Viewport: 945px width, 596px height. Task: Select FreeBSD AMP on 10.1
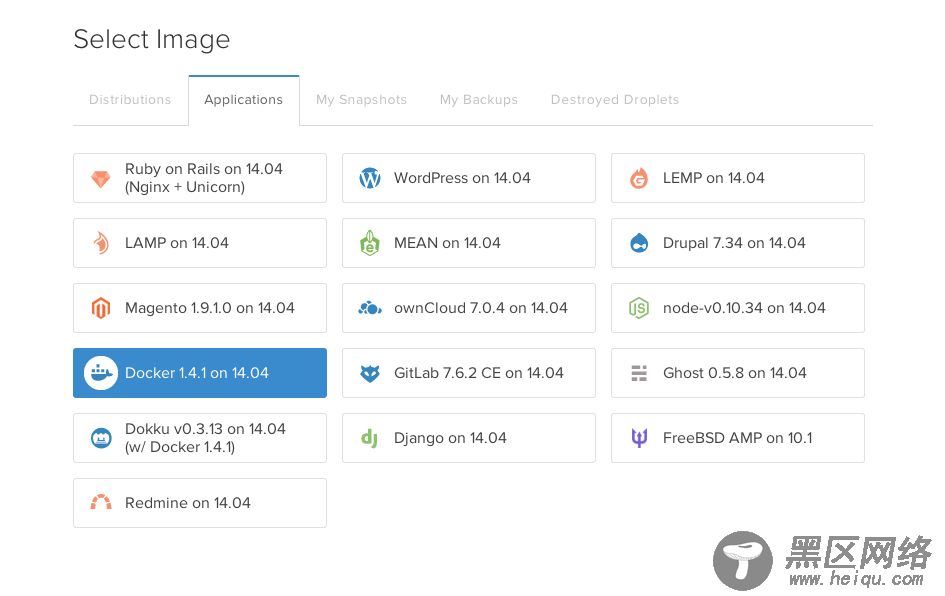[x=738, y=438]
